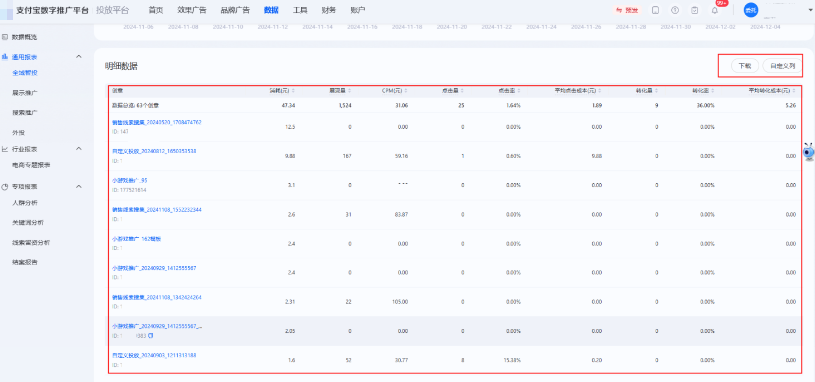The height and width of the screenshot is (382, 815).
Task: Sort table by CPM(元) column arrows
Action: coord(405,91)
